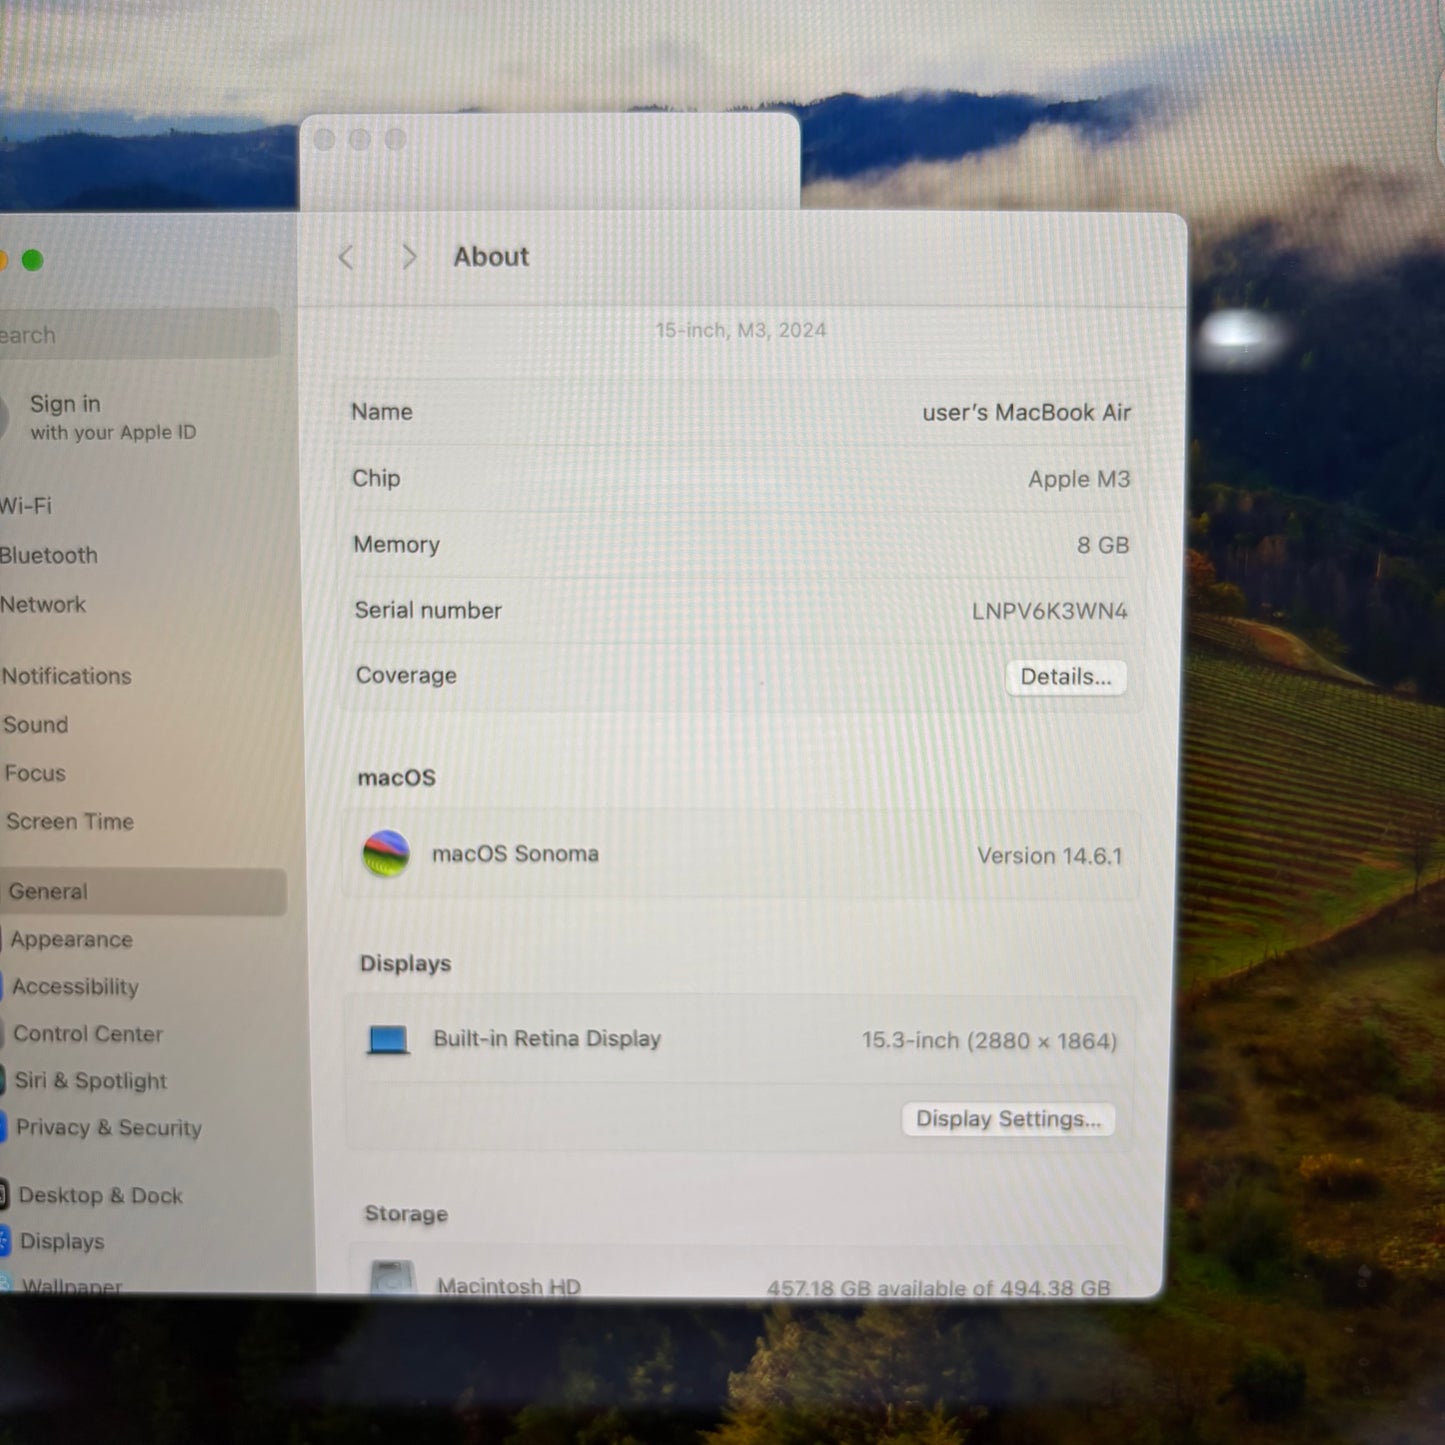Focus the Search field in sidebar

pyautogui.click(x=139, y=334)
